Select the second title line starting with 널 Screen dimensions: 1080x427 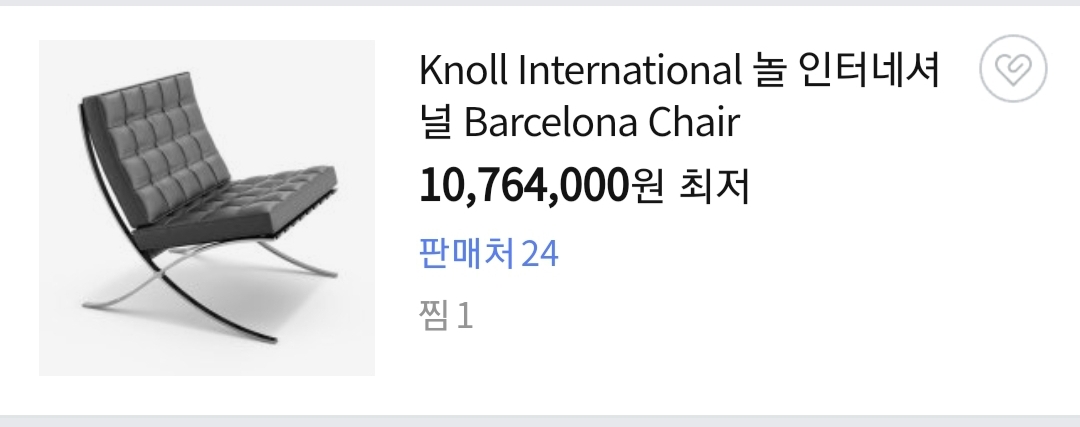pyautogui.click(x=580, y=124)
